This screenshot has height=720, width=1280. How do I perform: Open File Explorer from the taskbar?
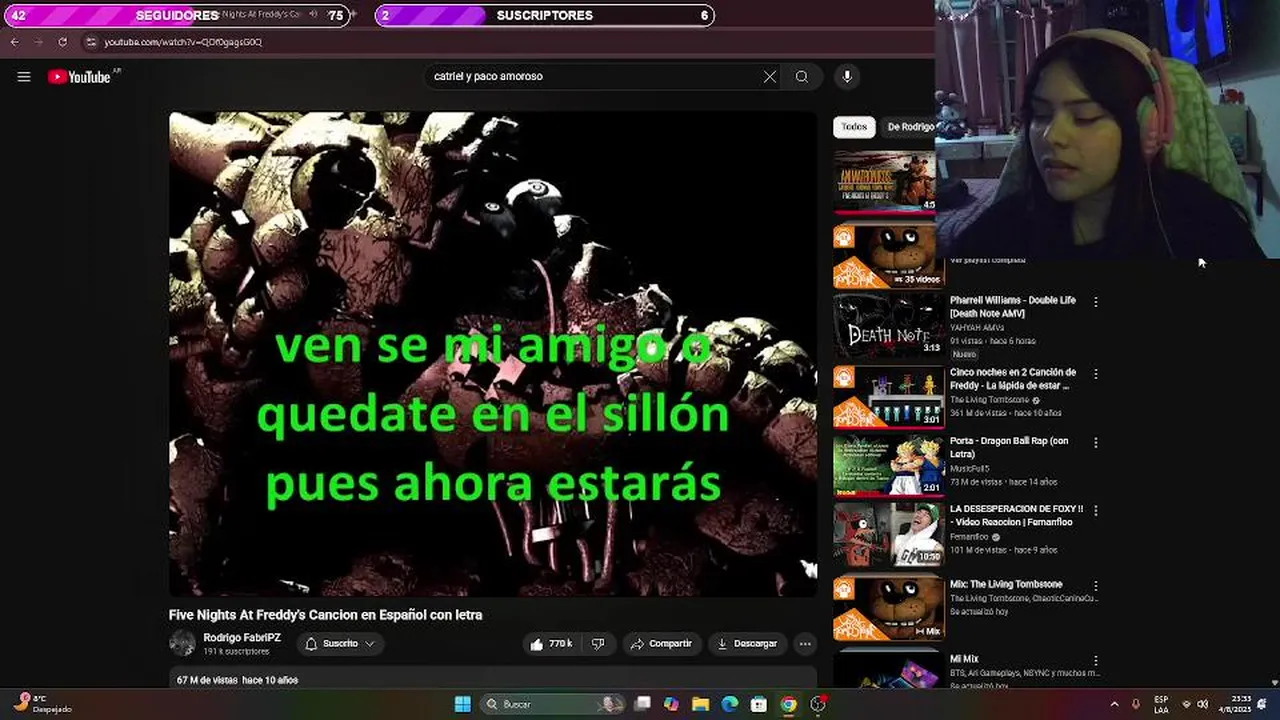coord(700,704)
